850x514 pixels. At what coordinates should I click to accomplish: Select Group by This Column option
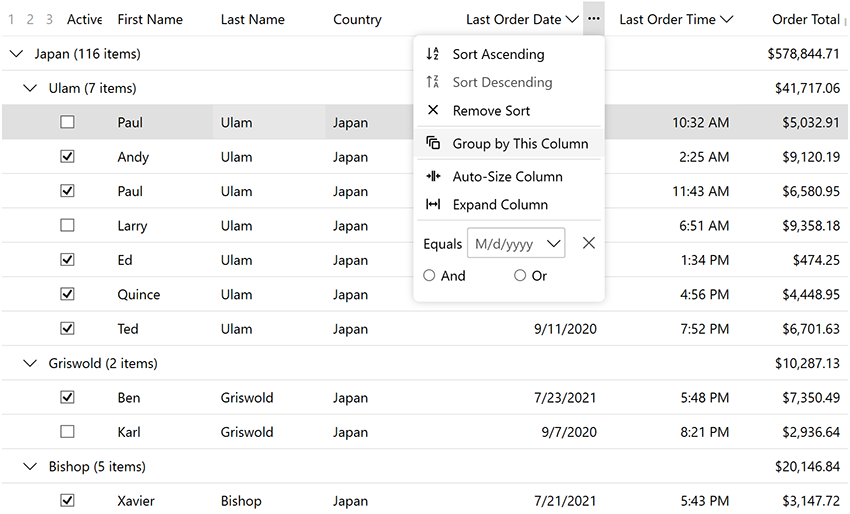(520, 143)
